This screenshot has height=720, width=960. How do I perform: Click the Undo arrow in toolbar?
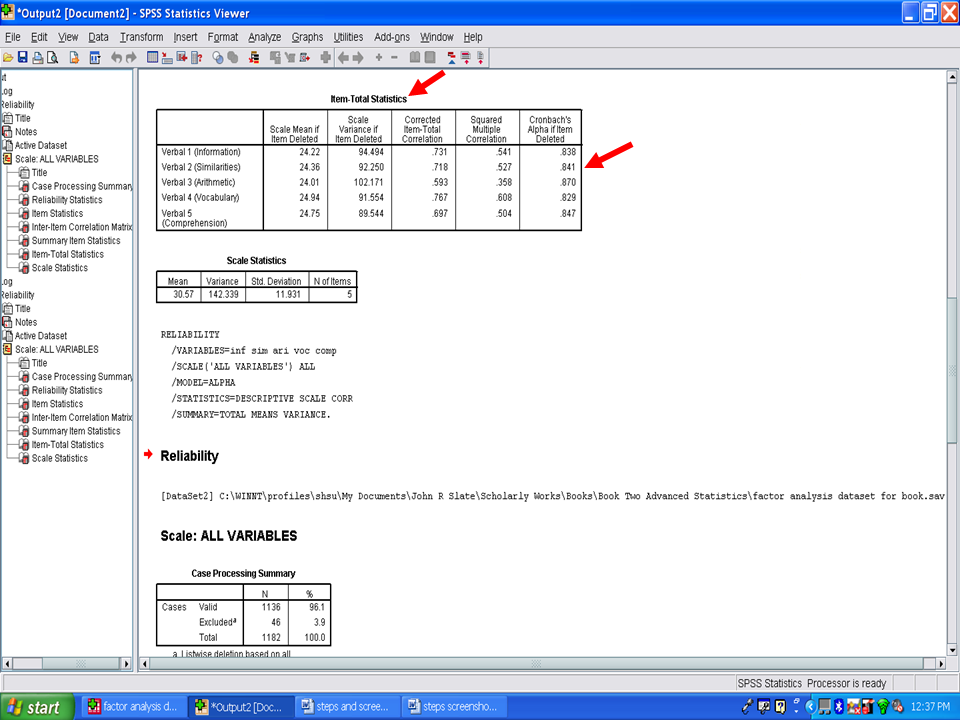pyautogui.click(x=117, y=58)
